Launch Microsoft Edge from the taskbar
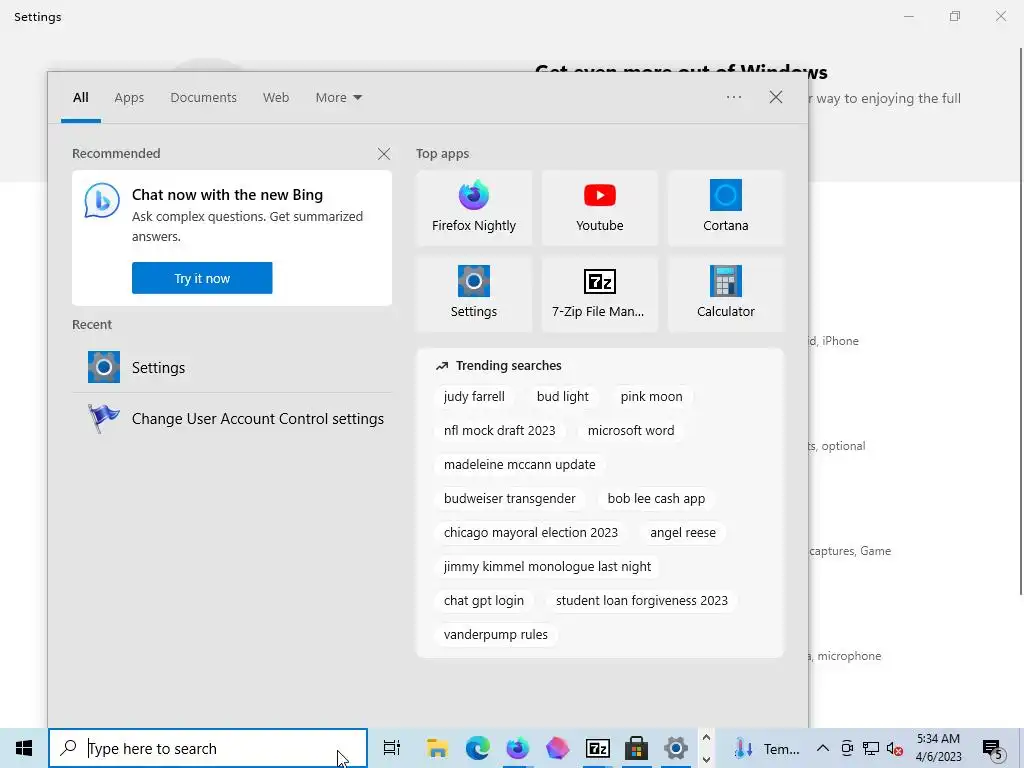Image resolution: width=1024 pixels, height=768 pixels. [x=477, y=748]
